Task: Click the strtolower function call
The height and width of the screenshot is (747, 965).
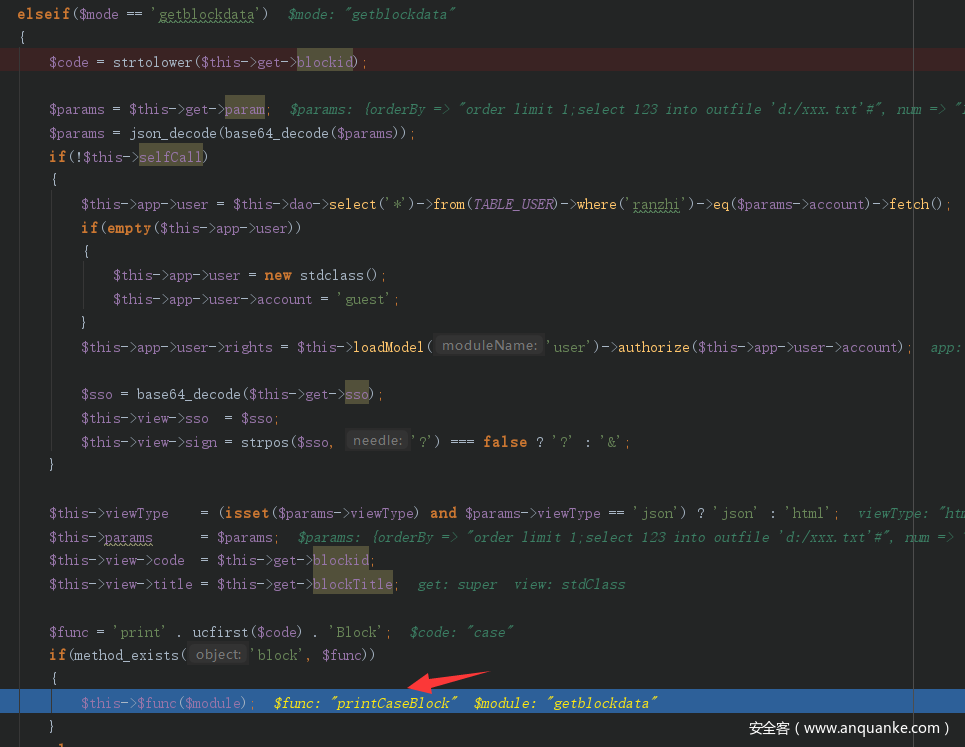Action: (x=152, y=62)
